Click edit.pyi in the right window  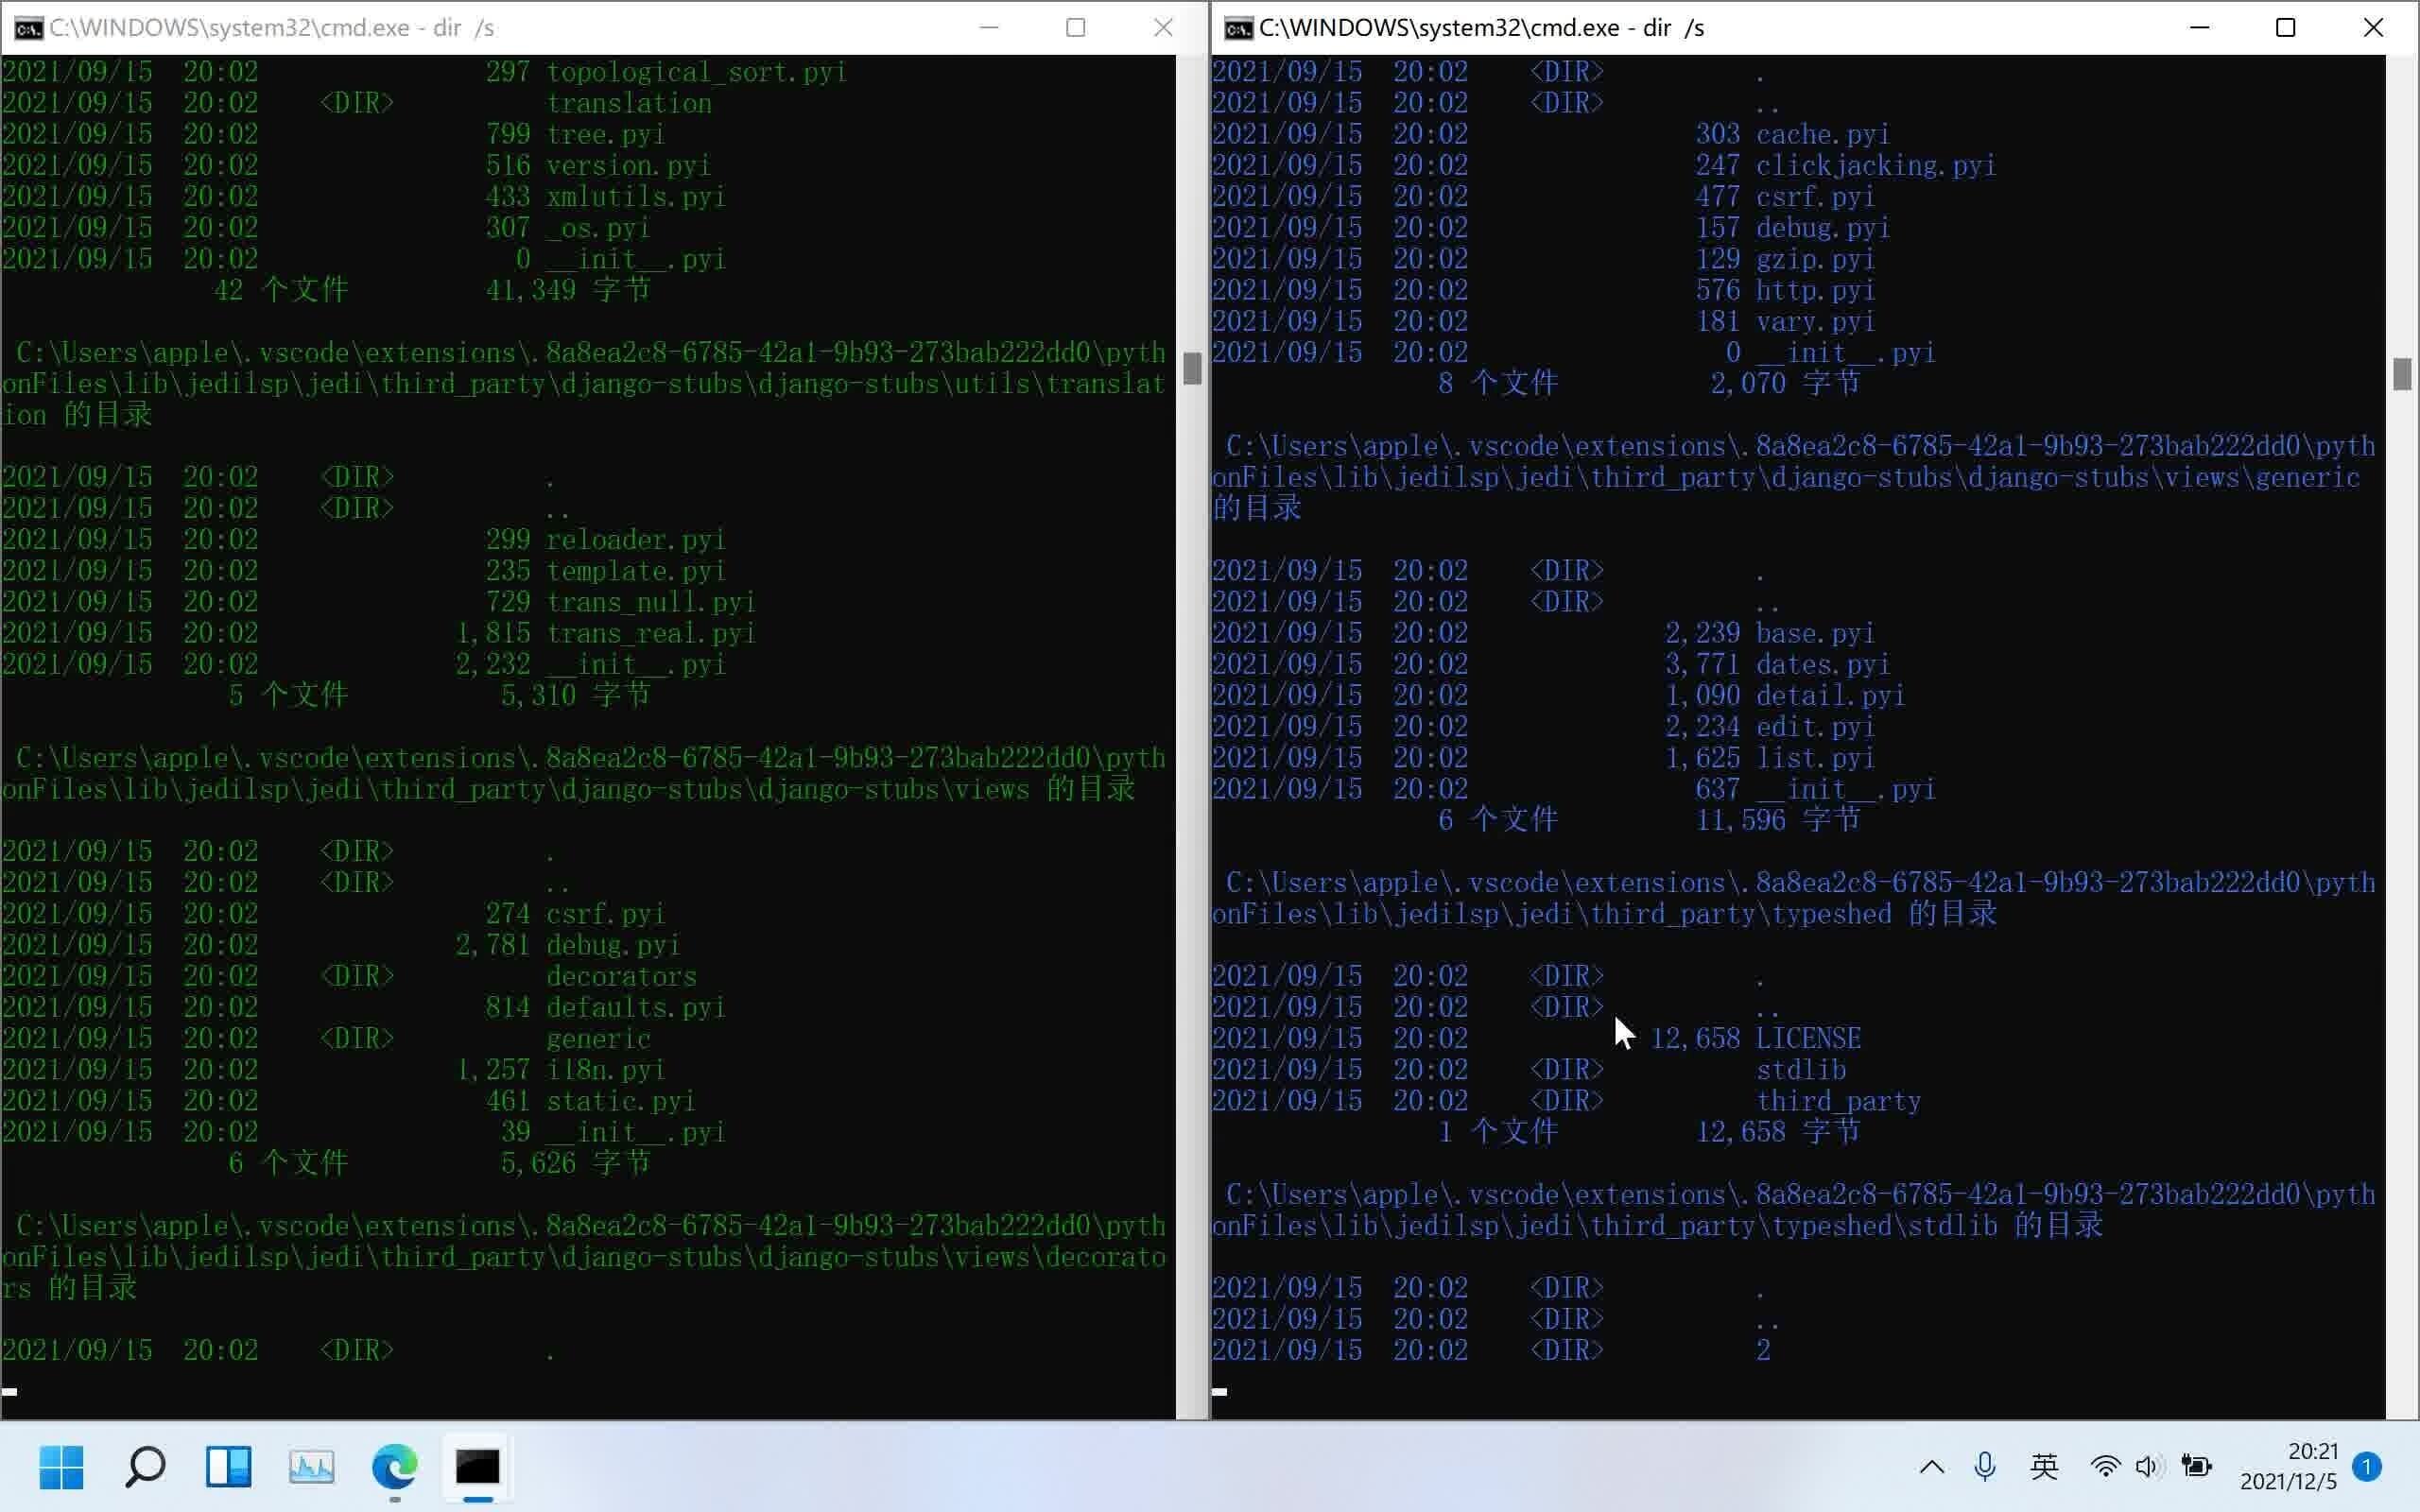(1815, 726)
